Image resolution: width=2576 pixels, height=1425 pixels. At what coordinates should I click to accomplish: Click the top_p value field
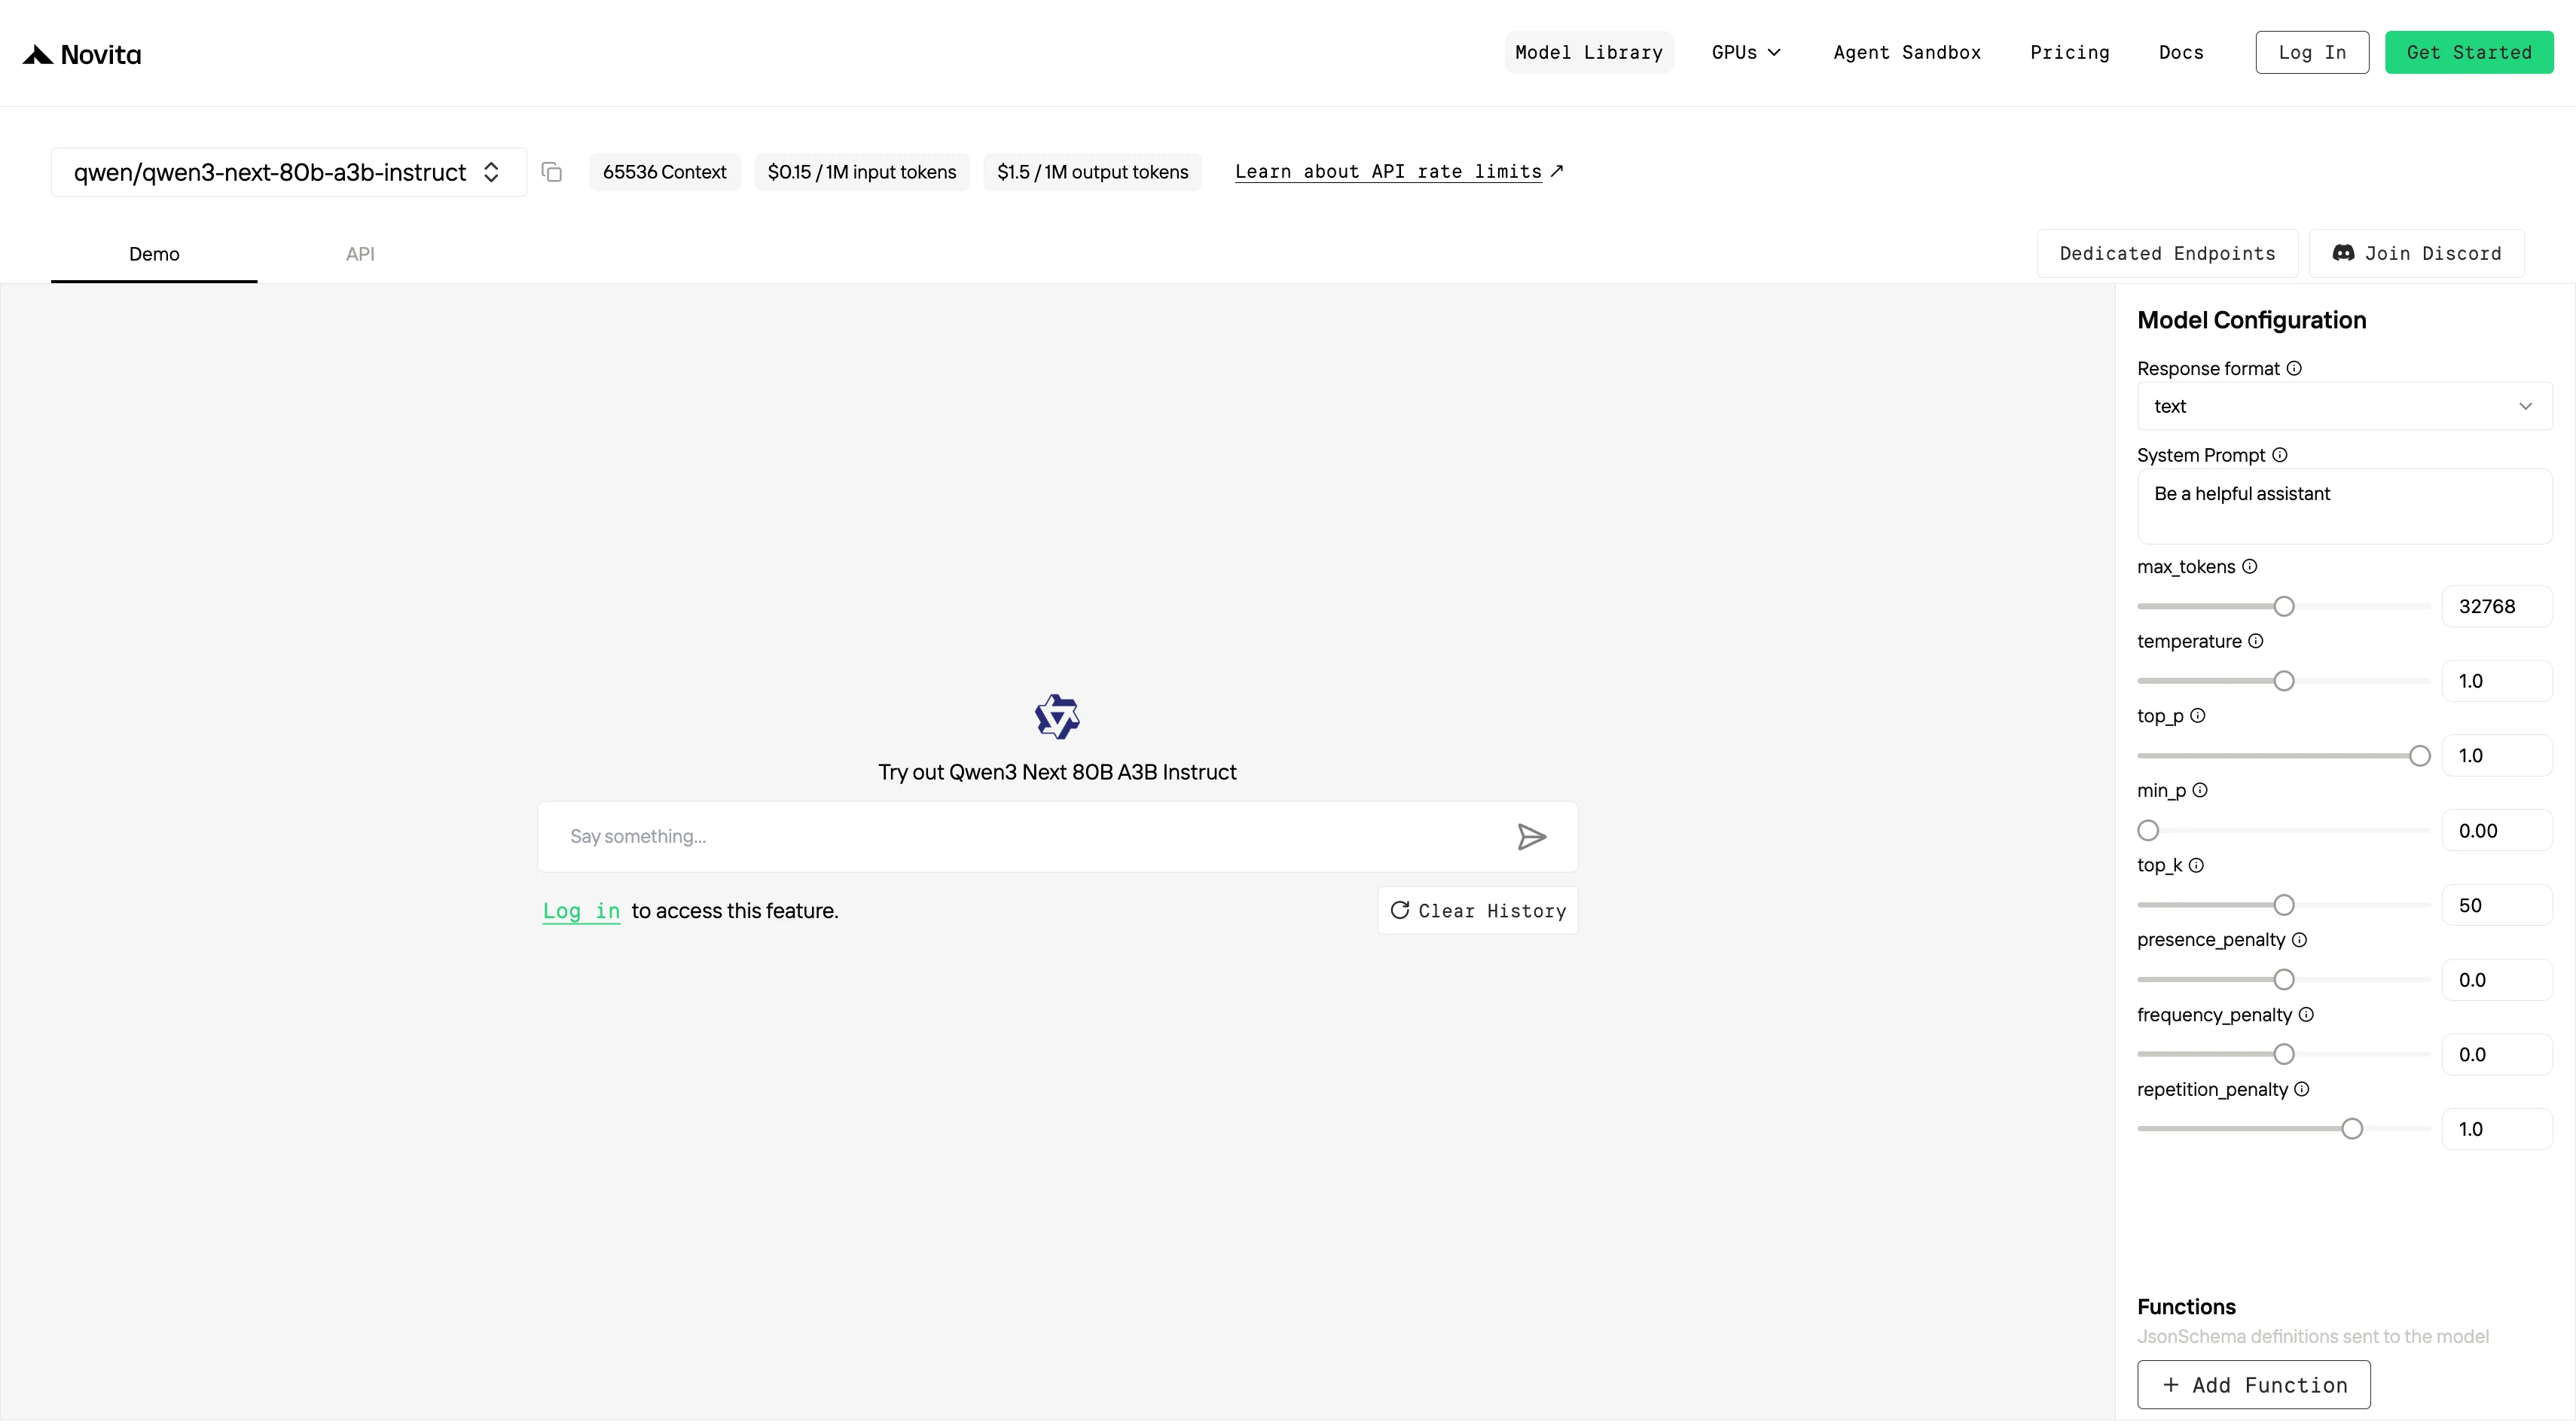point(2497,756)
